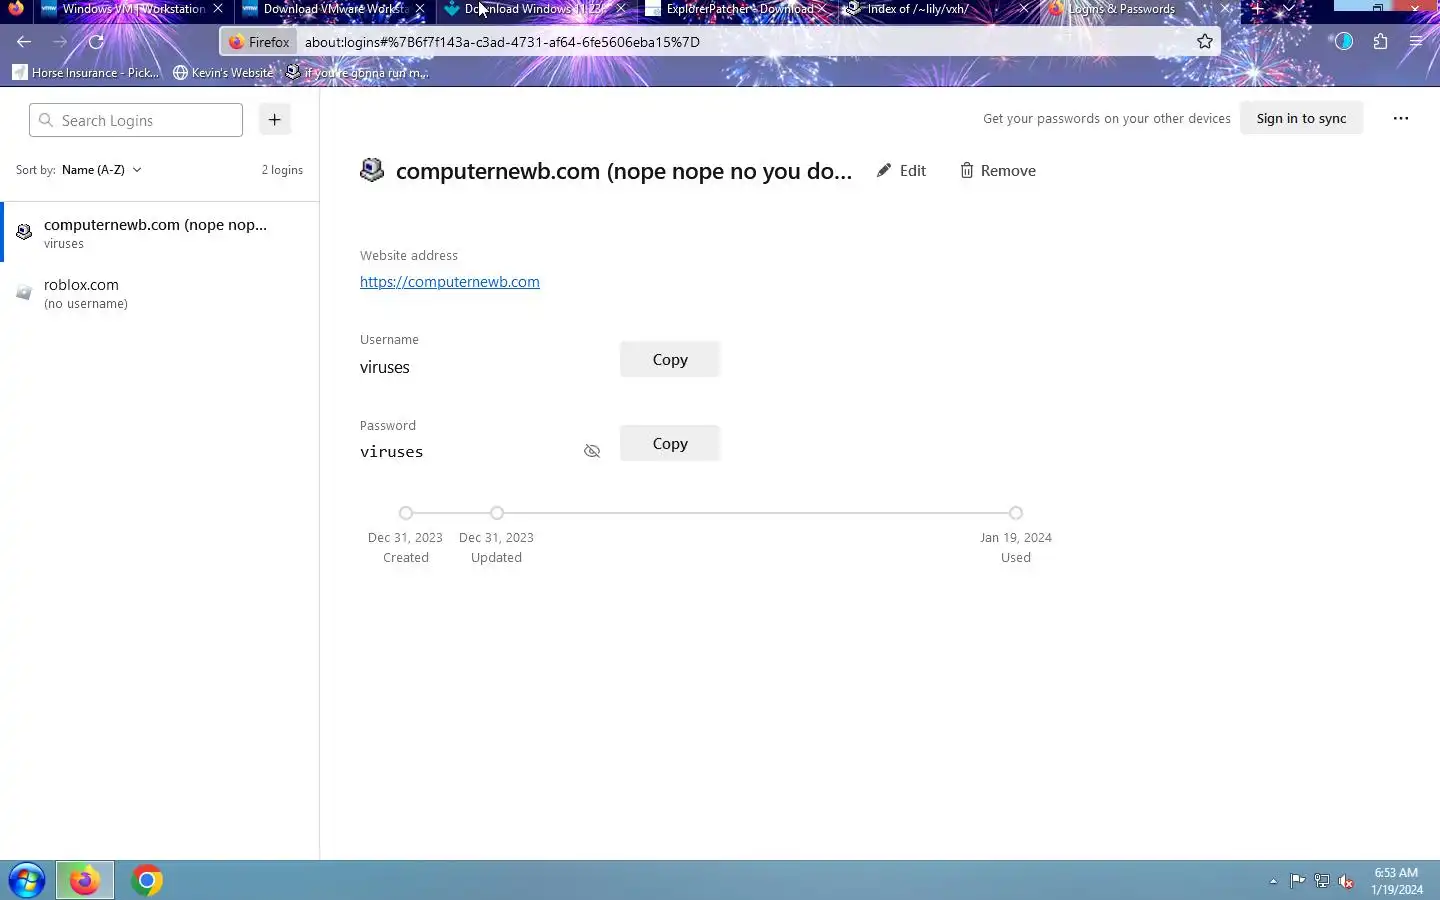Copy the password
This screenshot has height=900, width=1440.
coord(670,443)
